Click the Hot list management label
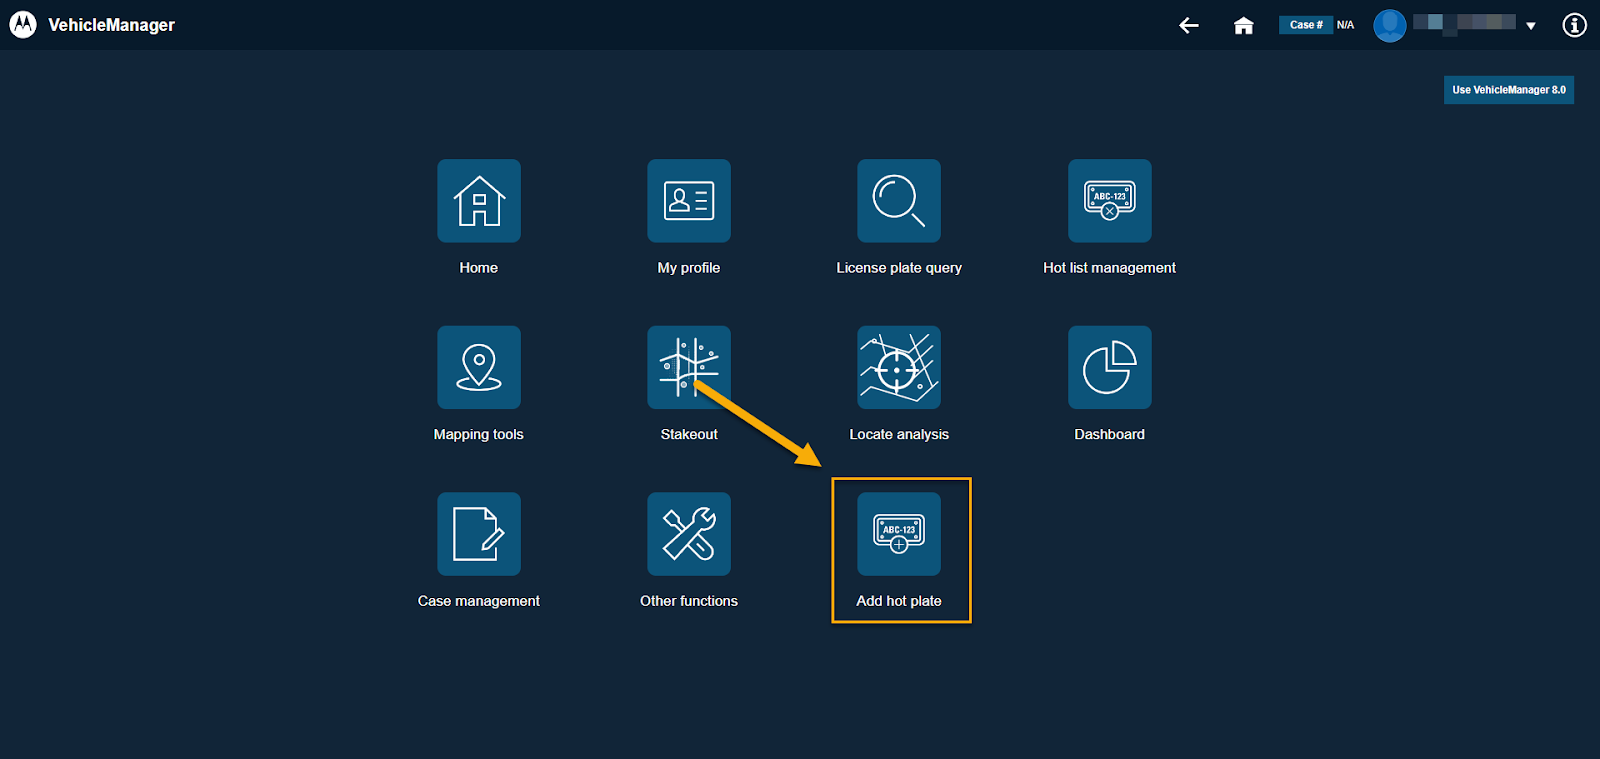 pos(1110,268)
